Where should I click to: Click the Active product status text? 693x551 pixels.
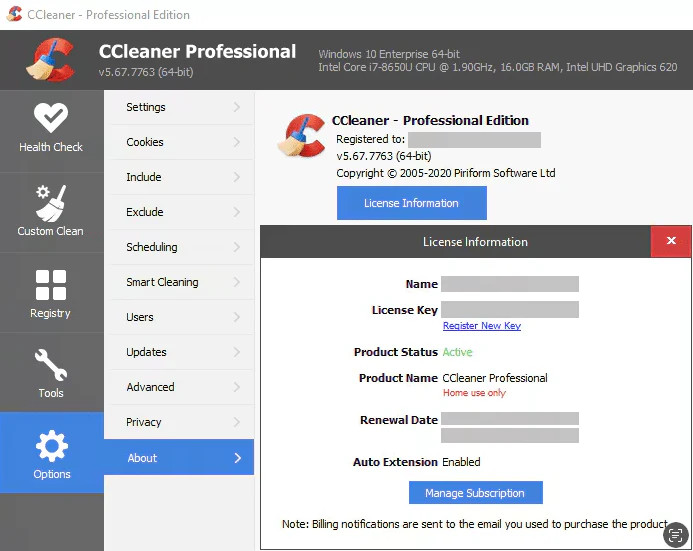coord(457,352)
